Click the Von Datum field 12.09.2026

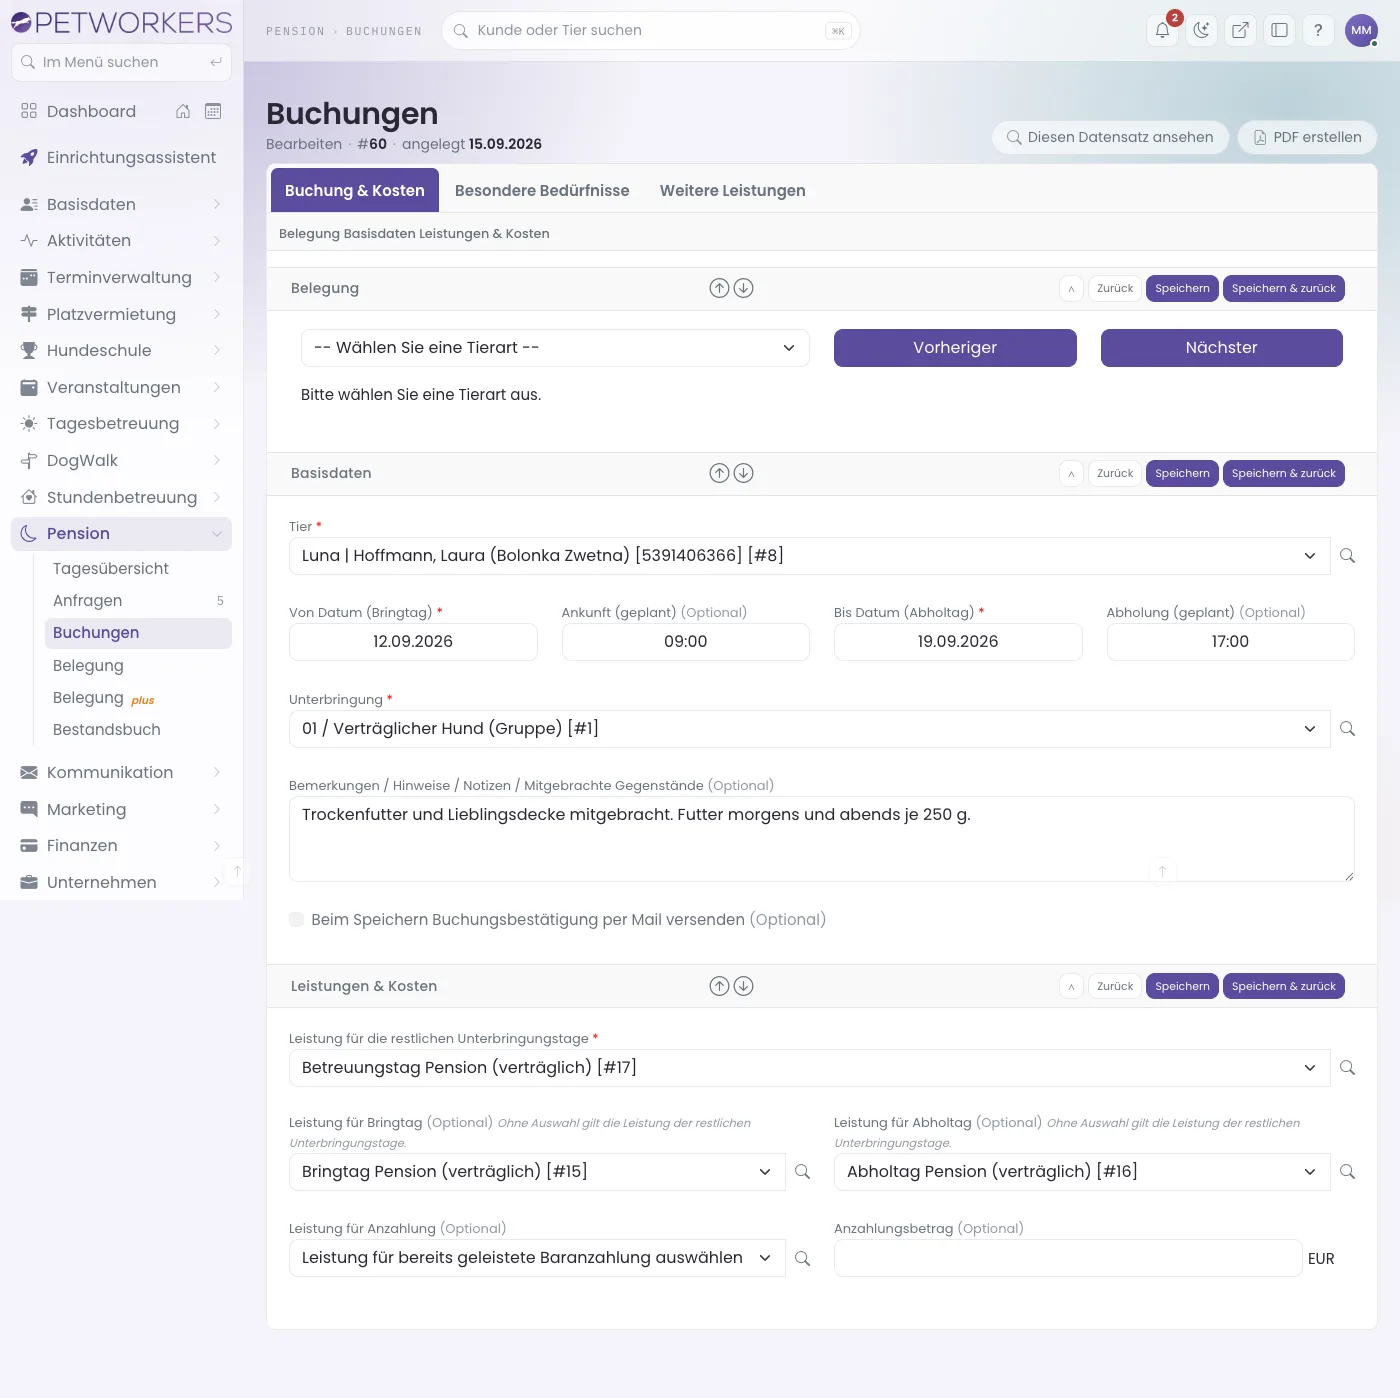pos(413,642)
